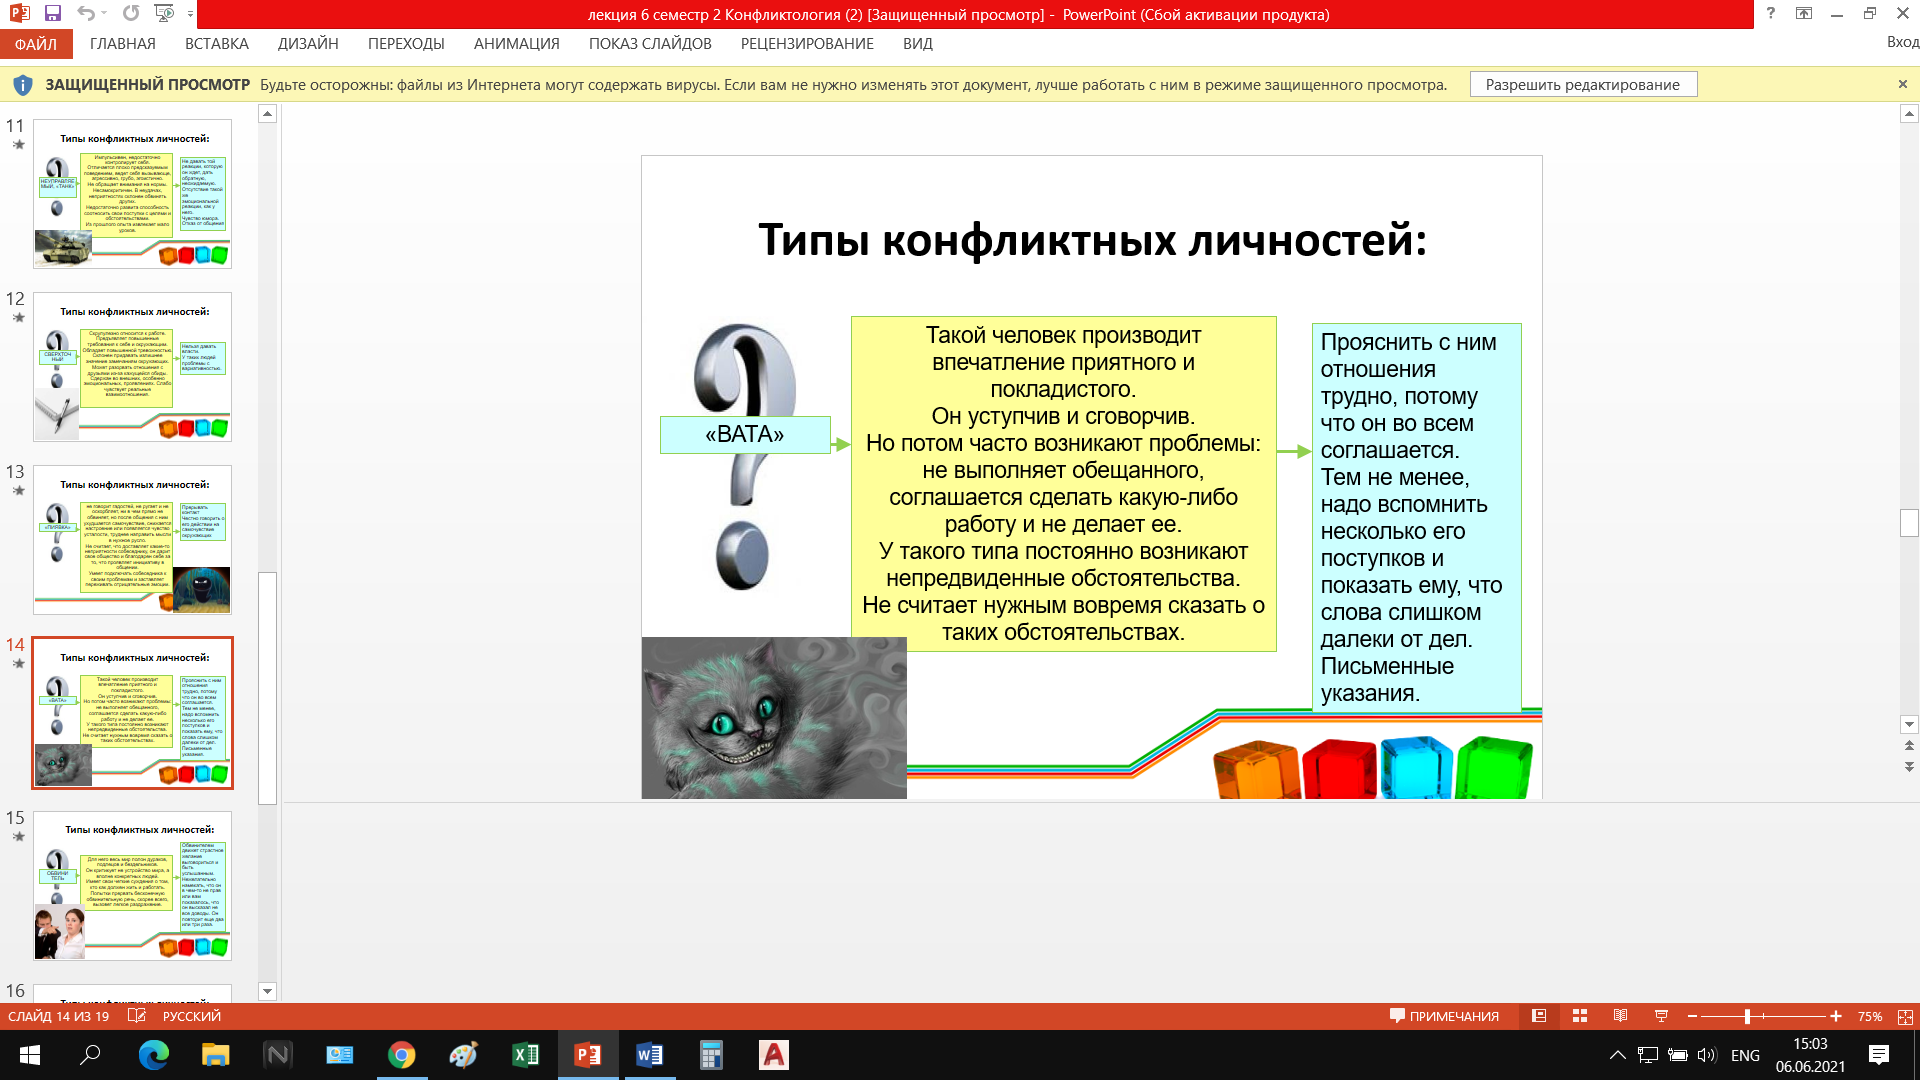Open File Explorer from taskbar
The image size is (1920, 1080).
(215, 1055)
